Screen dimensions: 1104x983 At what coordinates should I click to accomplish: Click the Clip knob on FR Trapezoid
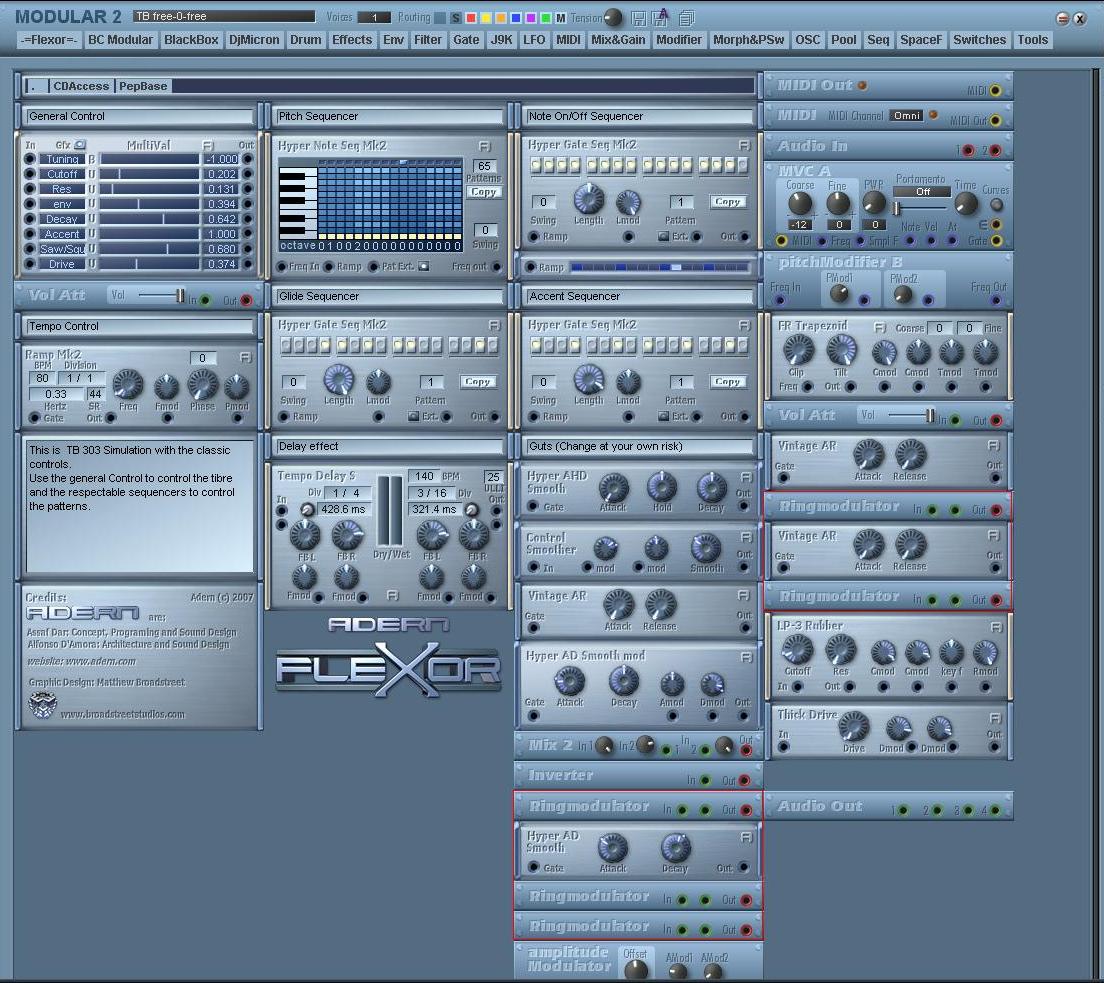[x=797, y=350]
